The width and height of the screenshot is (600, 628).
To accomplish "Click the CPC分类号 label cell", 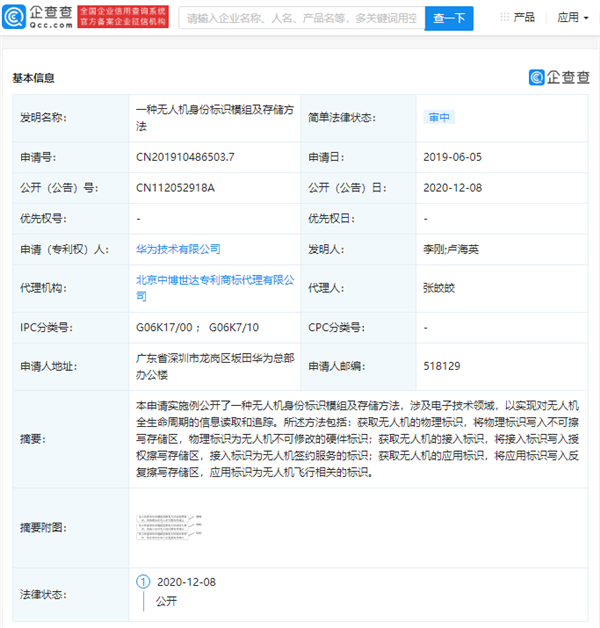I will pos(358,328).
